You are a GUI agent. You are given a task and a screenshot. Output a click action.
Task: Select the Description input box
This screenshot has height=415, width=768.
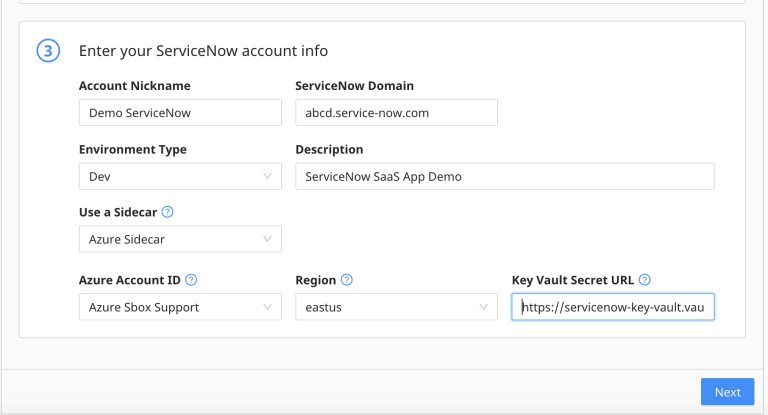[504, 176]
